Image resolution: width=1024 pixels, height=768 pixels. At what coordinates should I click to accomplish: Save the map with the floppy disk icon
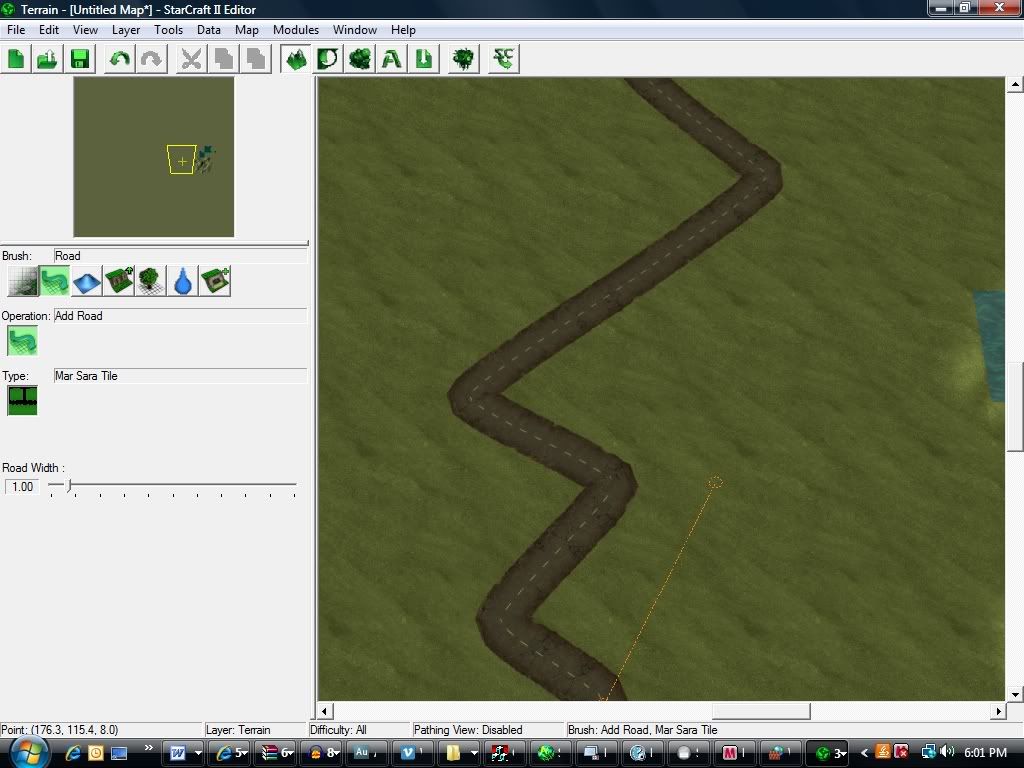click(80, 59)
